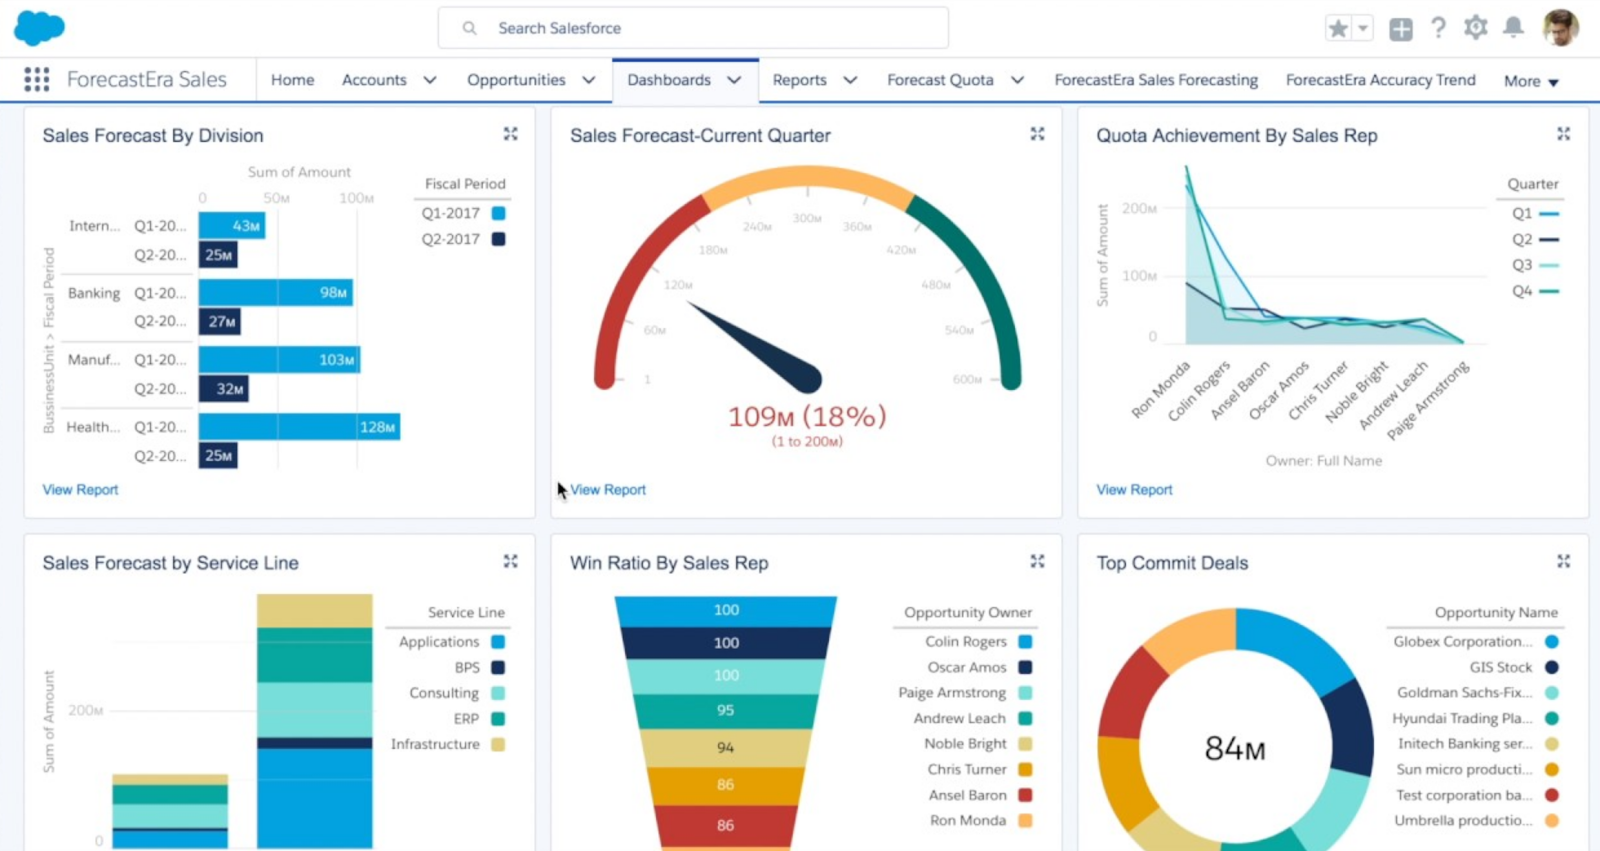Viewport: 1600px width, 851px height.
Task: Open the More navigation dropdown
Action: pyautogui.click(x=1531, y=82)
